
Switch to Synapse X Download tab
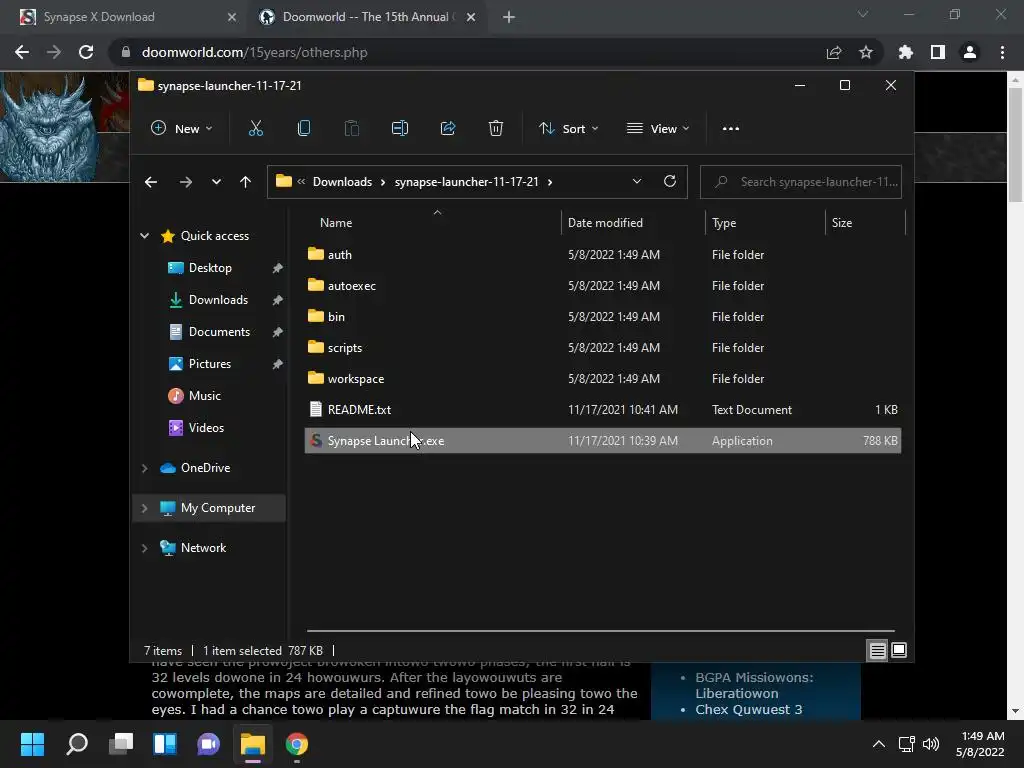124,17
